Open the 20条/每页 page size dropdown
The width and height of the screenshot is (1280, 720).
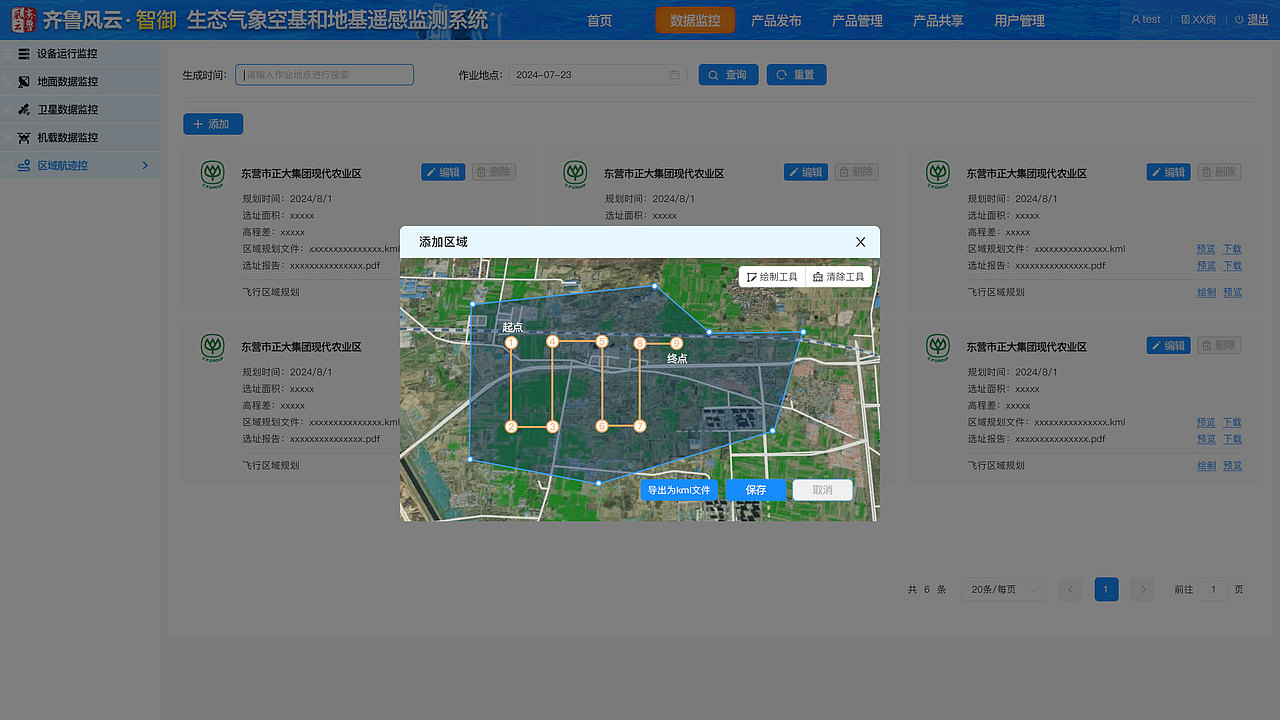click(x=1003, y=589)
